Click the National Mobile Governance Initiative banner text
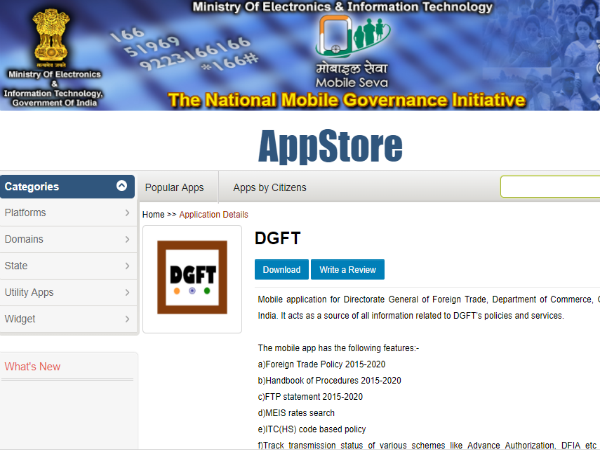Viewport: 600px width, 450px height. pyautogui.click(x=346, y=100)
